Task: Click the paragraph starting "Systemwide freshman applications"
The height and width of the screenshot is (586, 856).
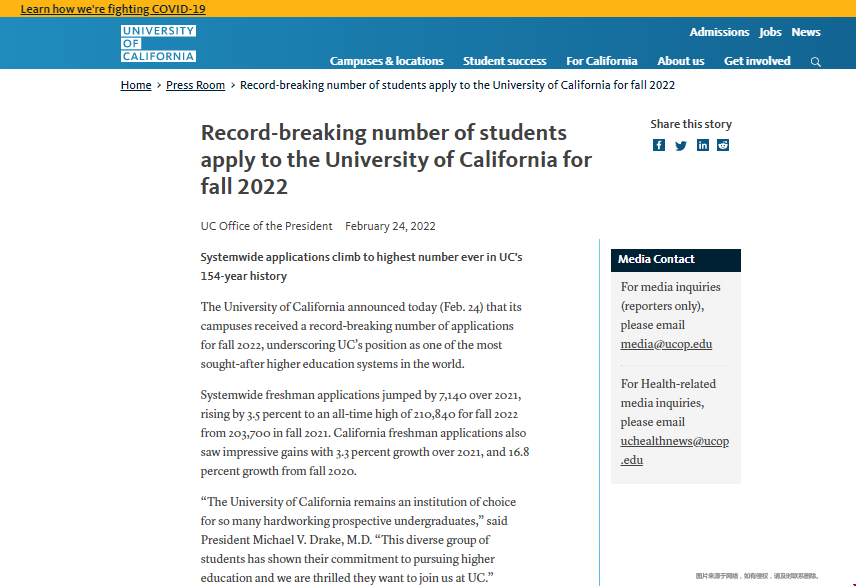Action: point(365,433)
